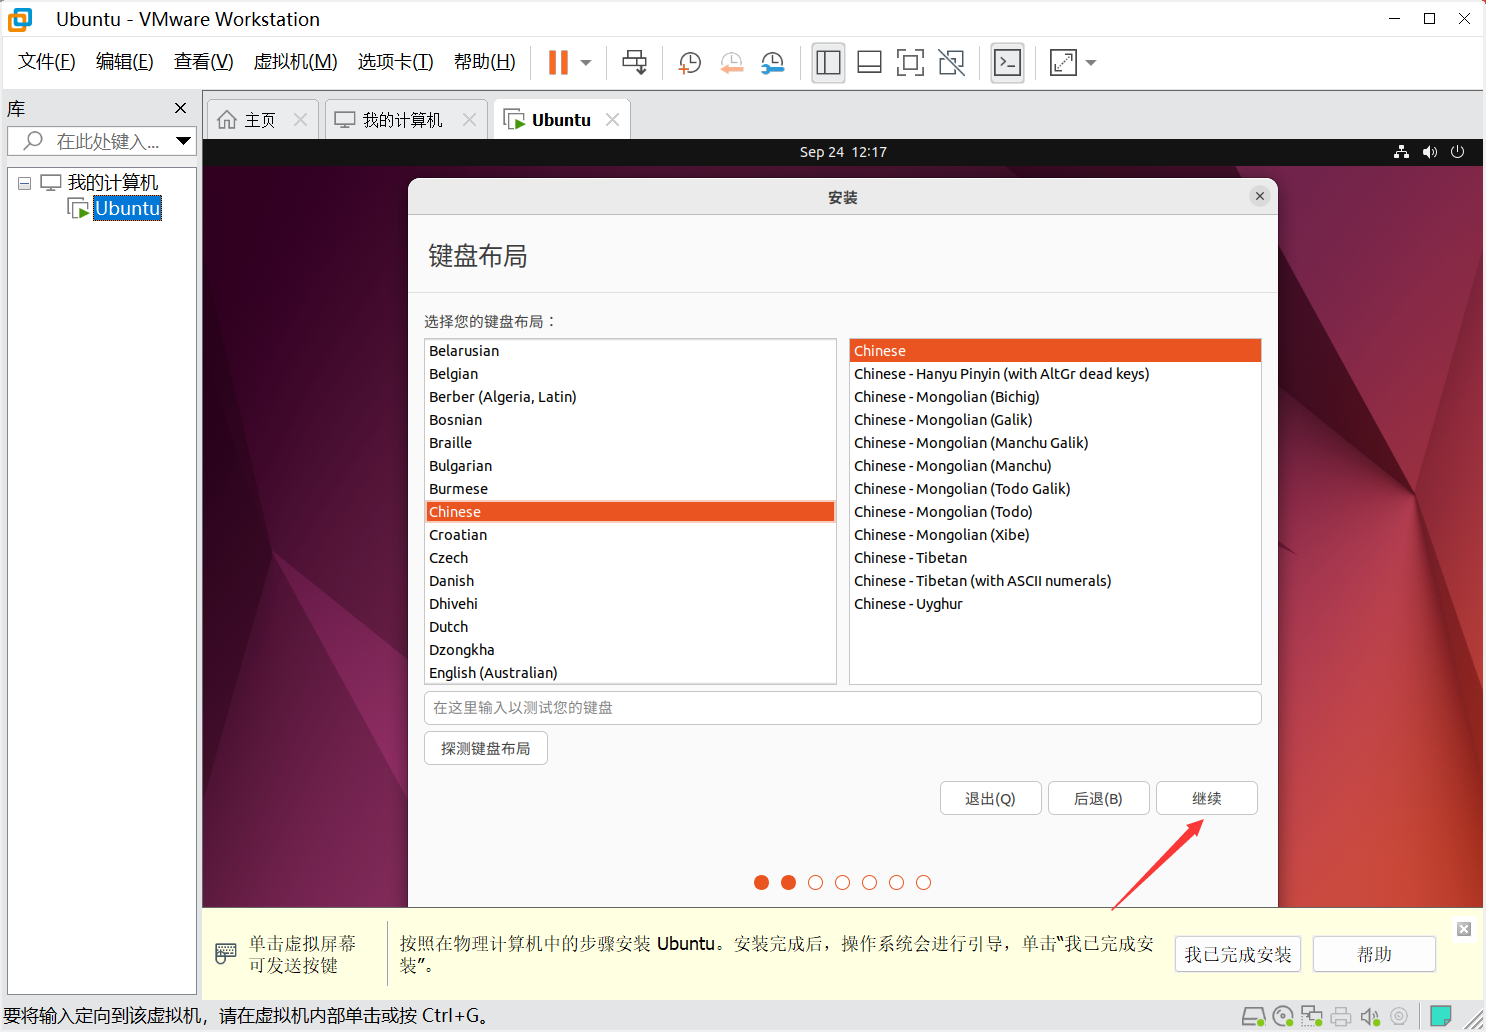Image resolution: width=1486 pixels, height=1032 pixels.
Task: Take a snapshot of the virtual machine
Action: 690,63
